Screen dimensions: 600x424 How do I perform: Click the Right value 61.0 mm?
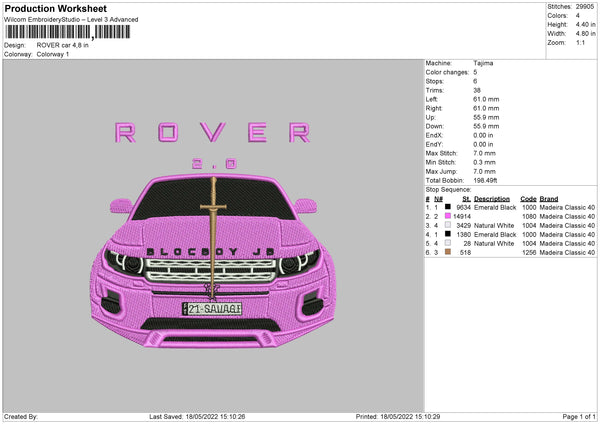pos(486,108)
